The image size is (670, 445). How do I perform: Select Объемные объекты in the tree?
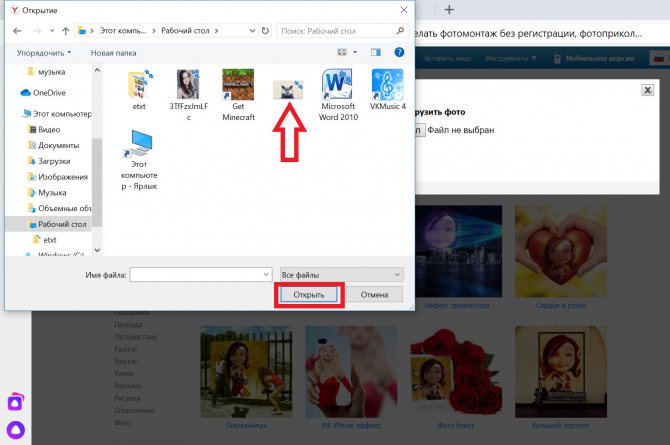[59, 209]
